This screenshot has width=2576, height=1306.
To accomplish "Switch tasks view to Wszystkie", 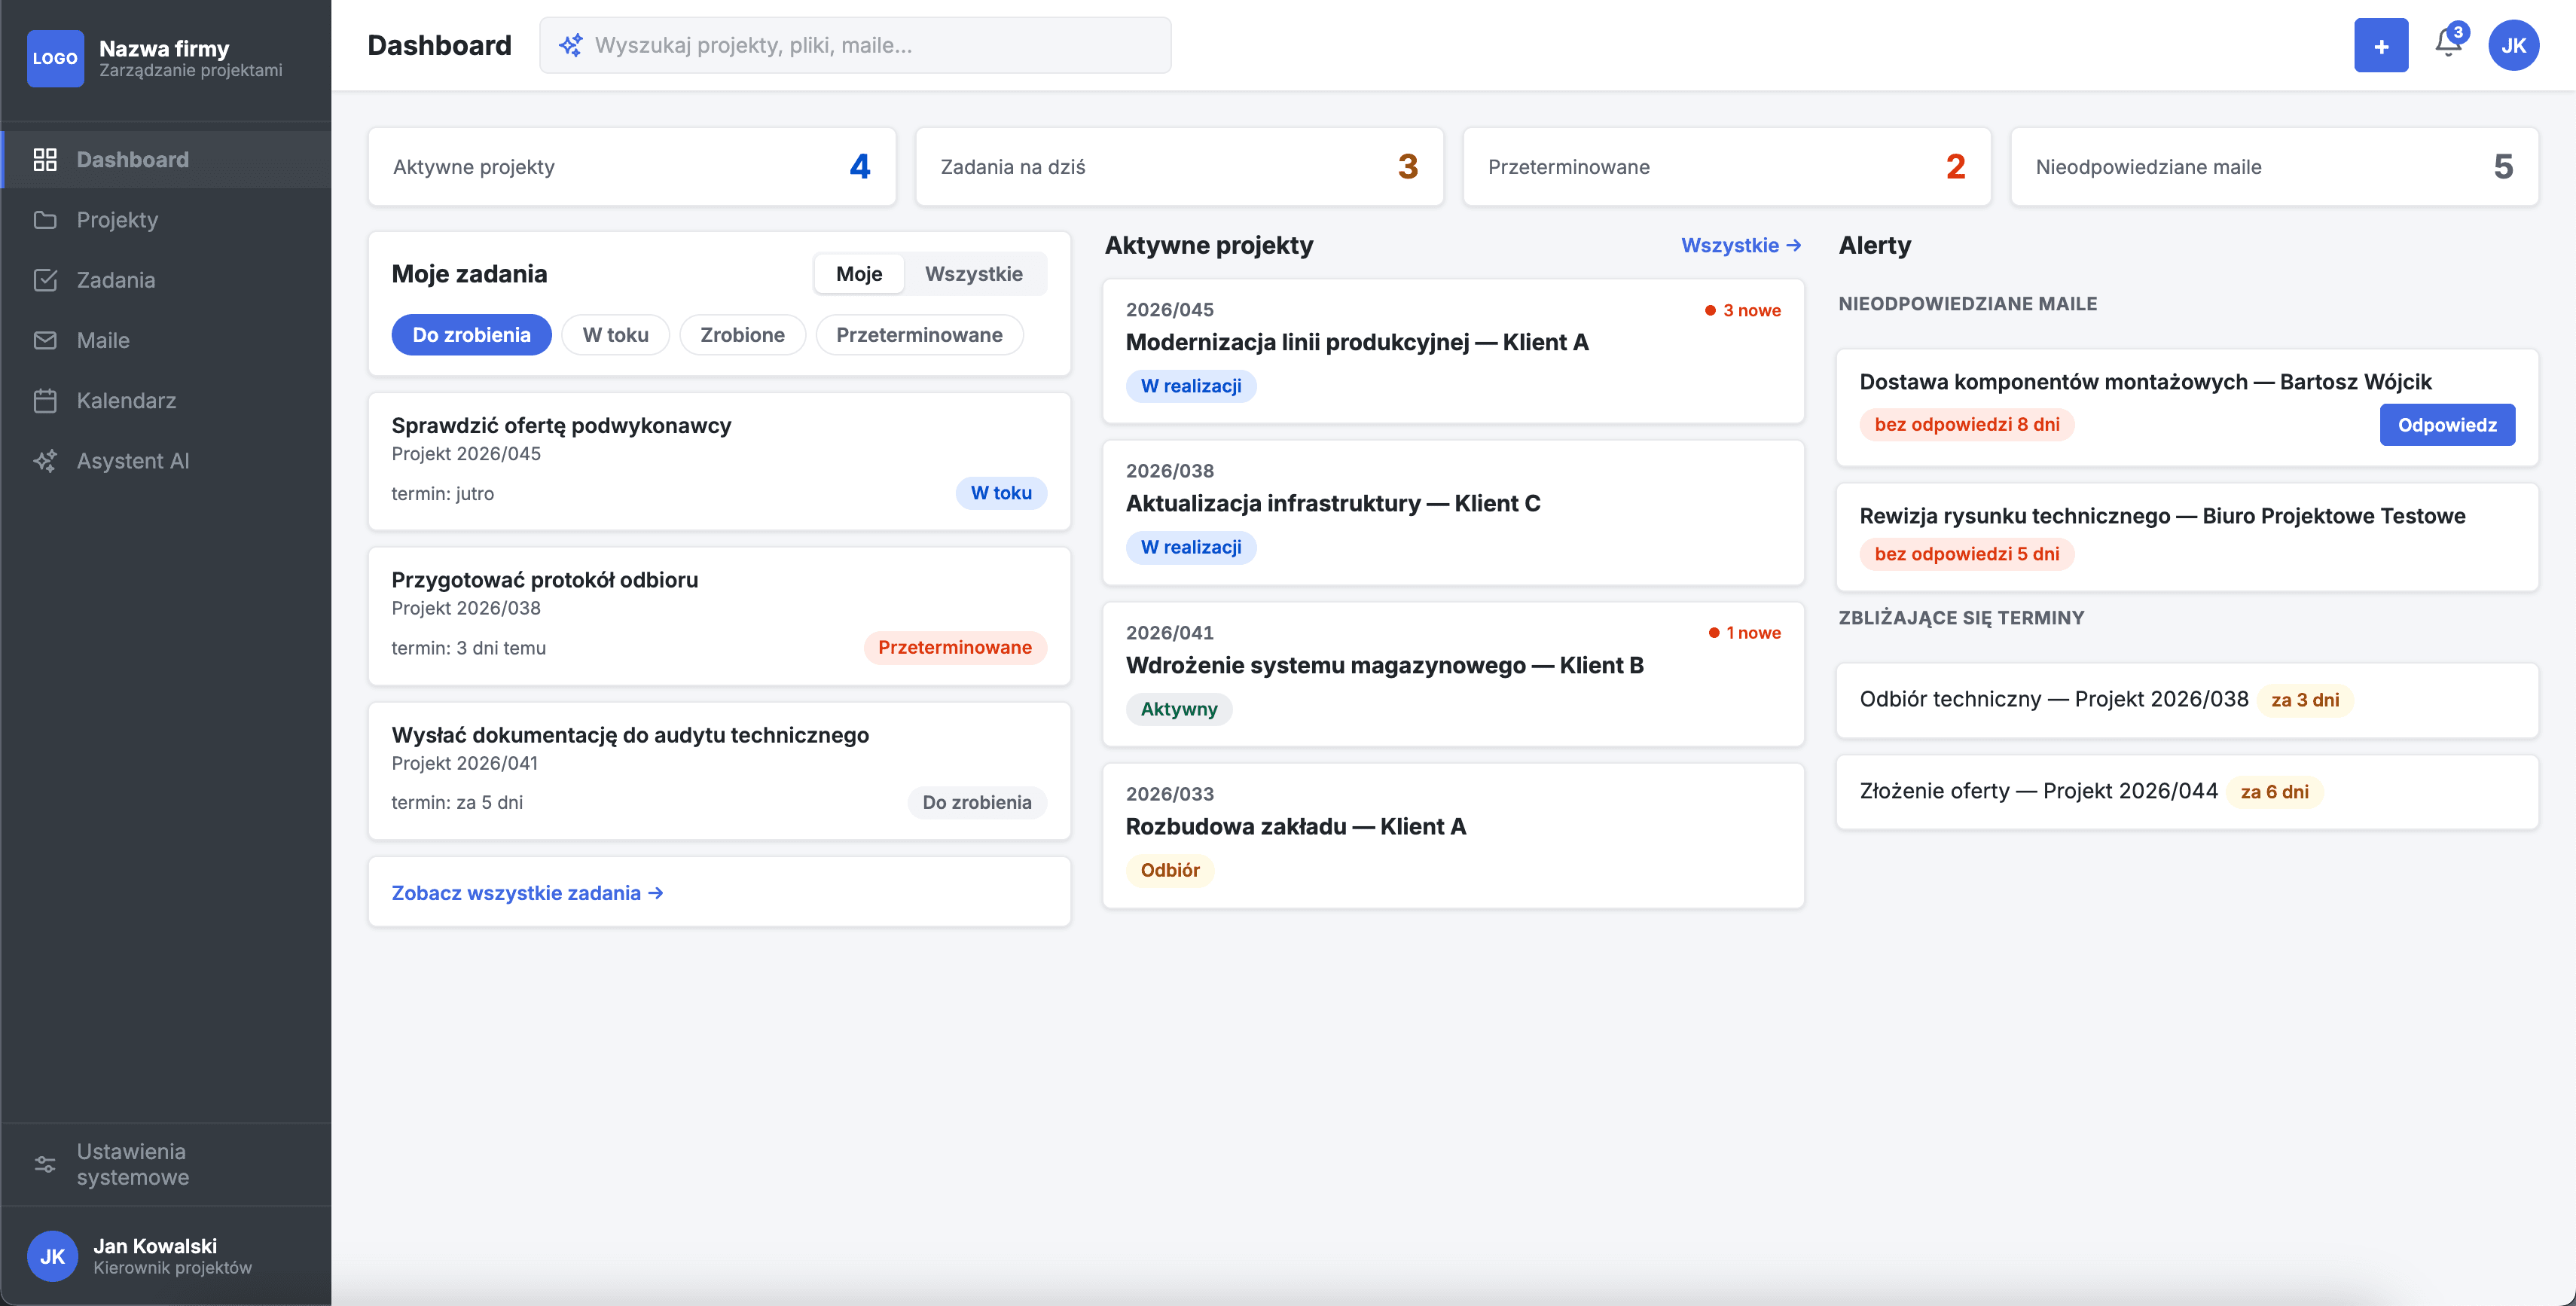I will pyautogui.click(x=973, y=274).
